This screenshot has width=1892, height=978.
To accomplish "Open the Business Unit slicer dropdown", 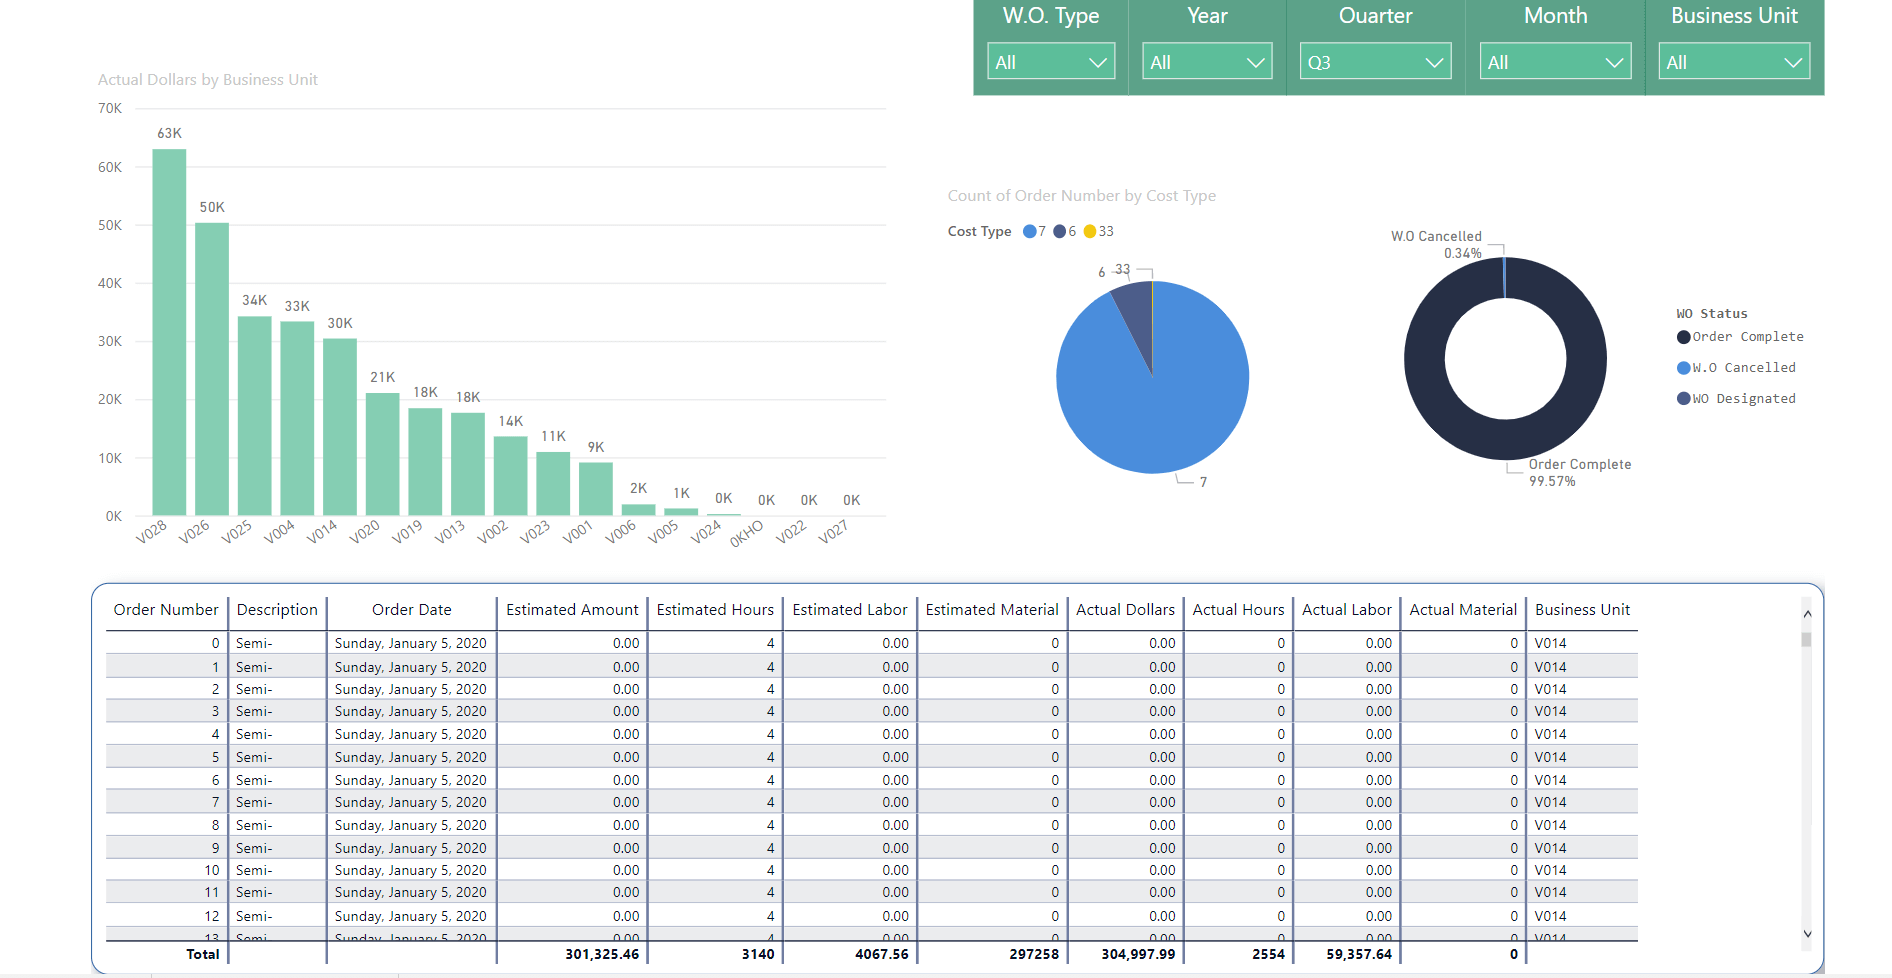I will point(1734,62).
